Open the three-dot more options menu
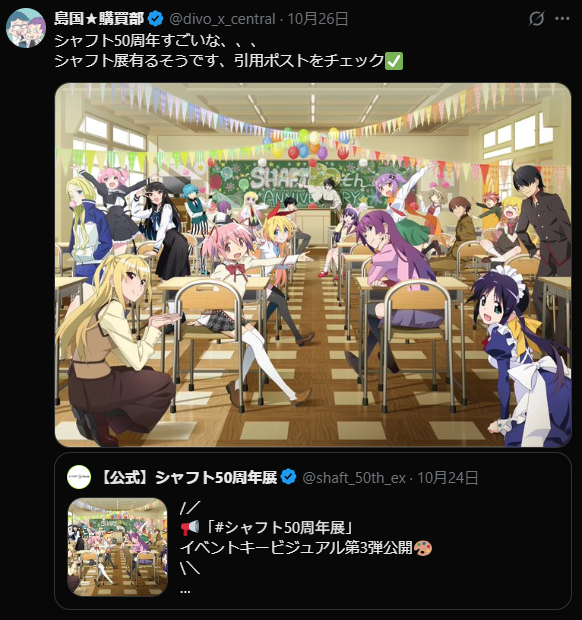The width and height of the screenshot is (582, 620). [x=562, y=19]
